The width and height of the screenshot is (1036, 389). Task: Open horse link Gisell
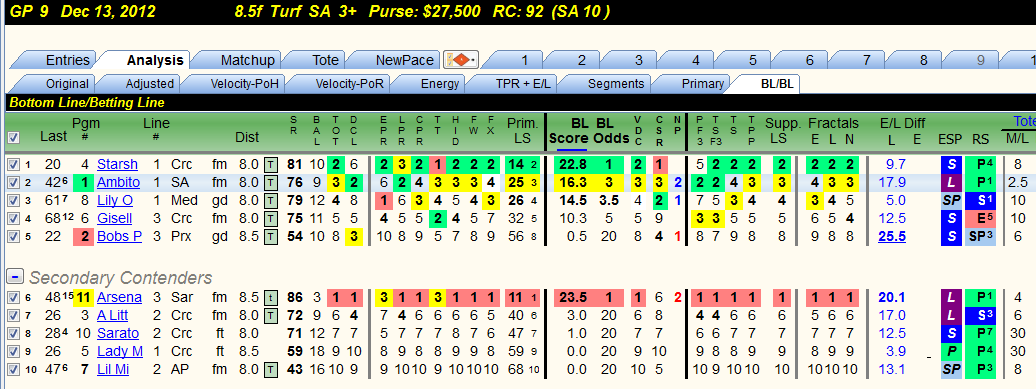tap(114, 219)
